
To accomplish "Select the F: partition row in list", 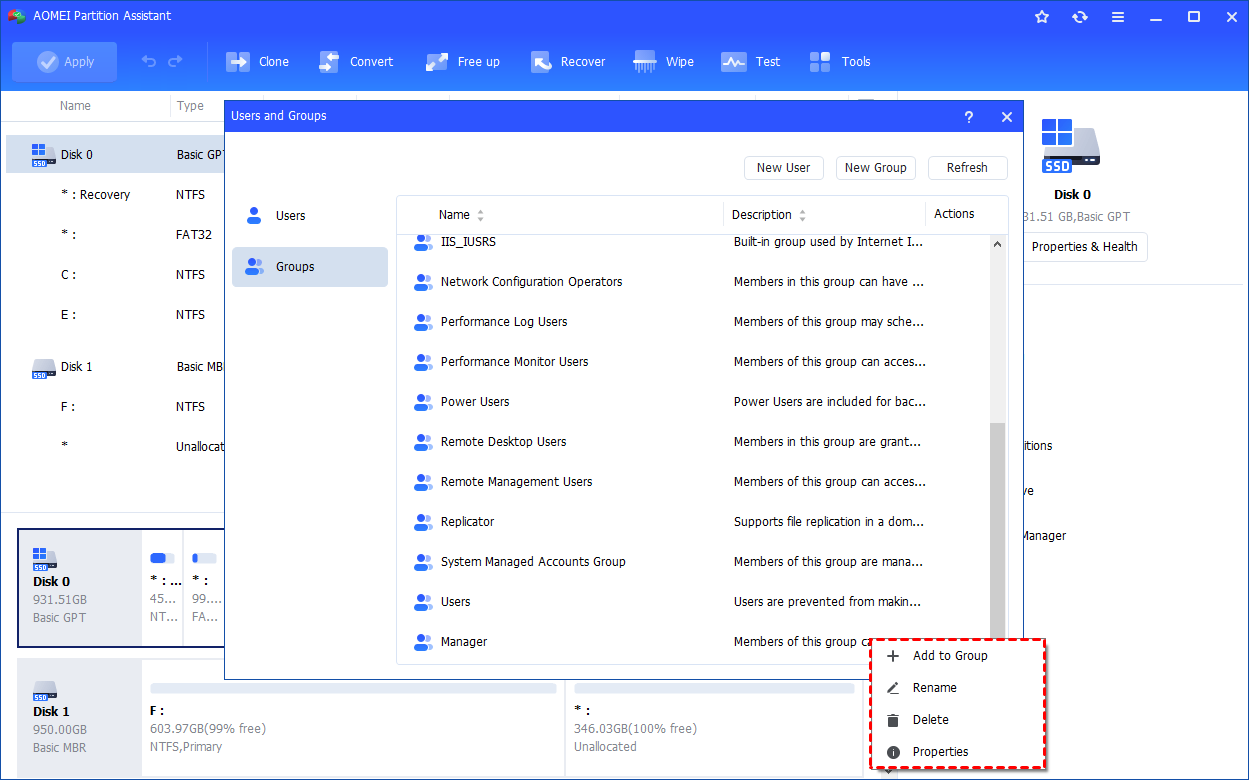I will pyautogui.click(x=116, y=407).
